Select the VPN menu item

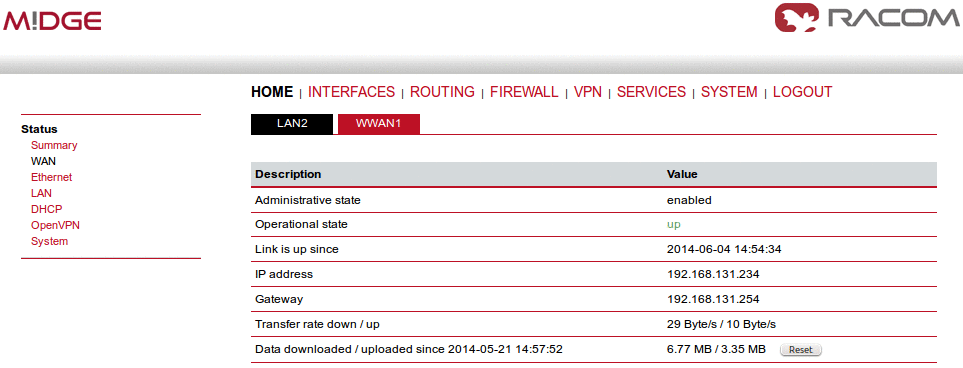tap(588, 92)
